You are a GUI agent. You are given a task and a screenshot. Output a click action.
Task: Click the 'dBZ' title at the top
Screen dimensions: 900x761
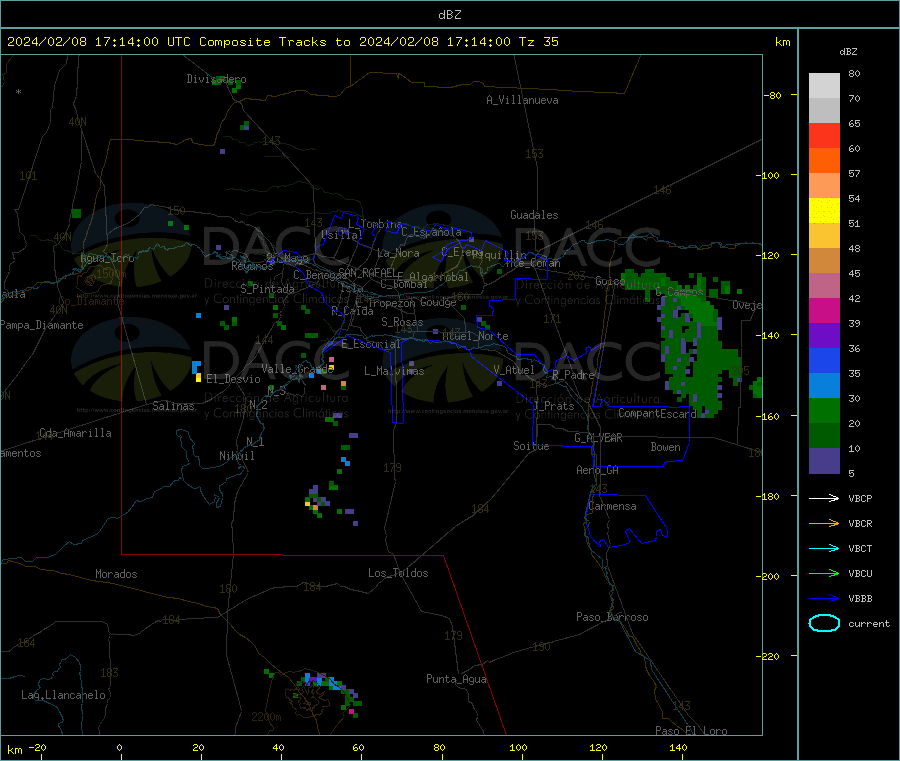tap(449, 15)
